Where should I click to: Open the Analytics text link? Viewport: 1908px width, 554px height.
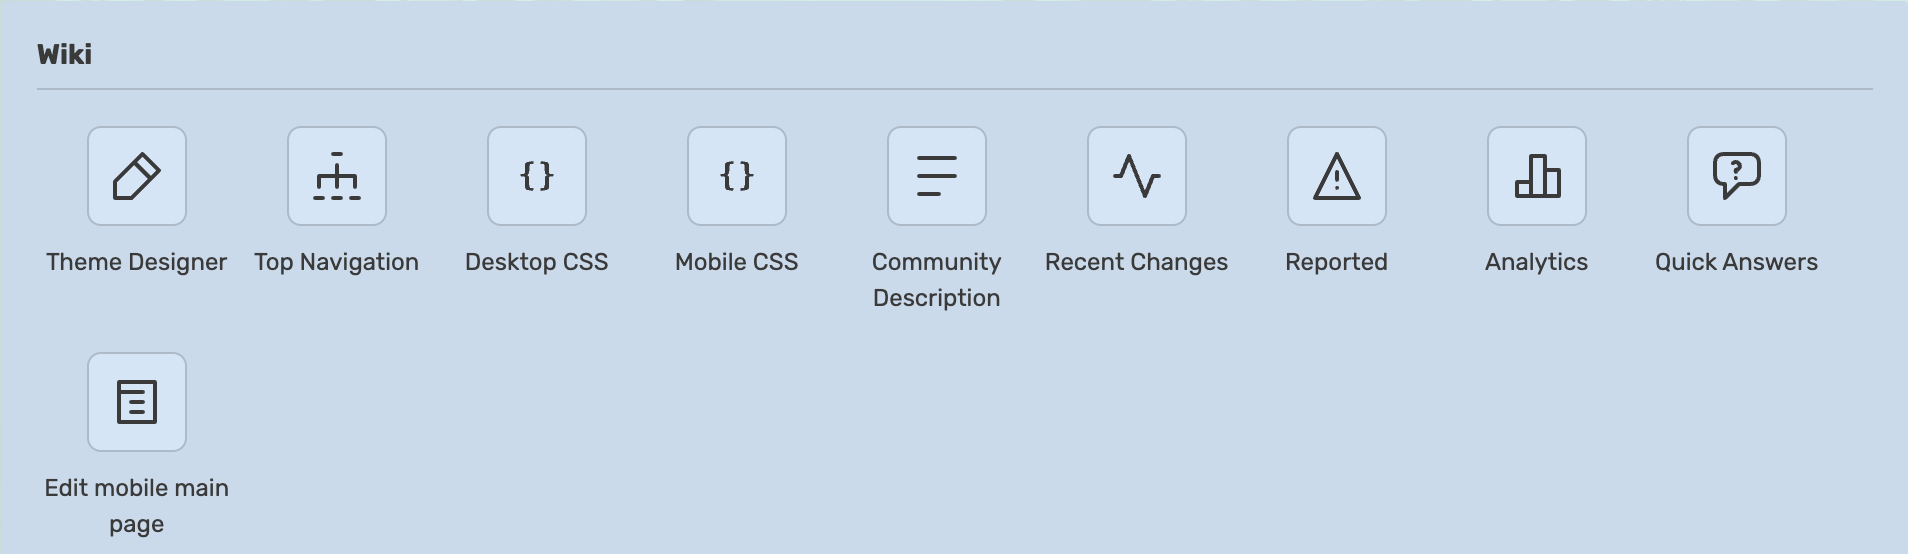pyautogui.click(x=1537, y=262)
